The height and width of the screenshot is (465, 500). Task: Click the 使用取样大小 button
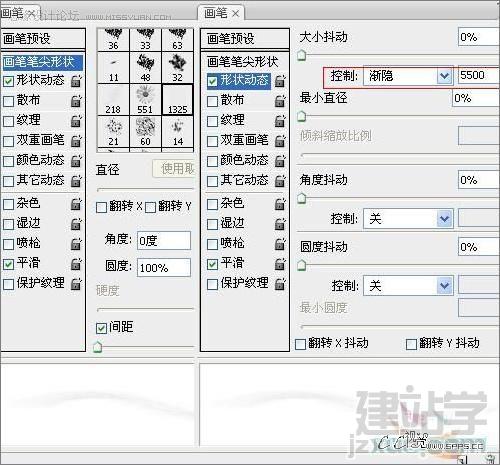(x=174, y=169)
